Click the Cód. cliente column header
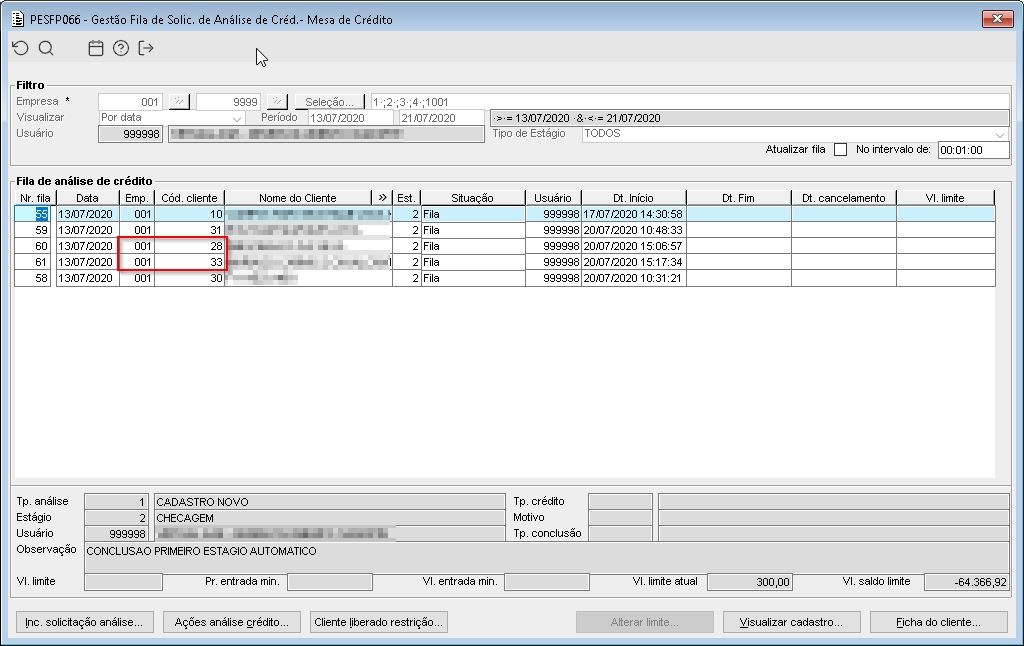Screen dimensions: 1024x646 click(x=189, y=197)
